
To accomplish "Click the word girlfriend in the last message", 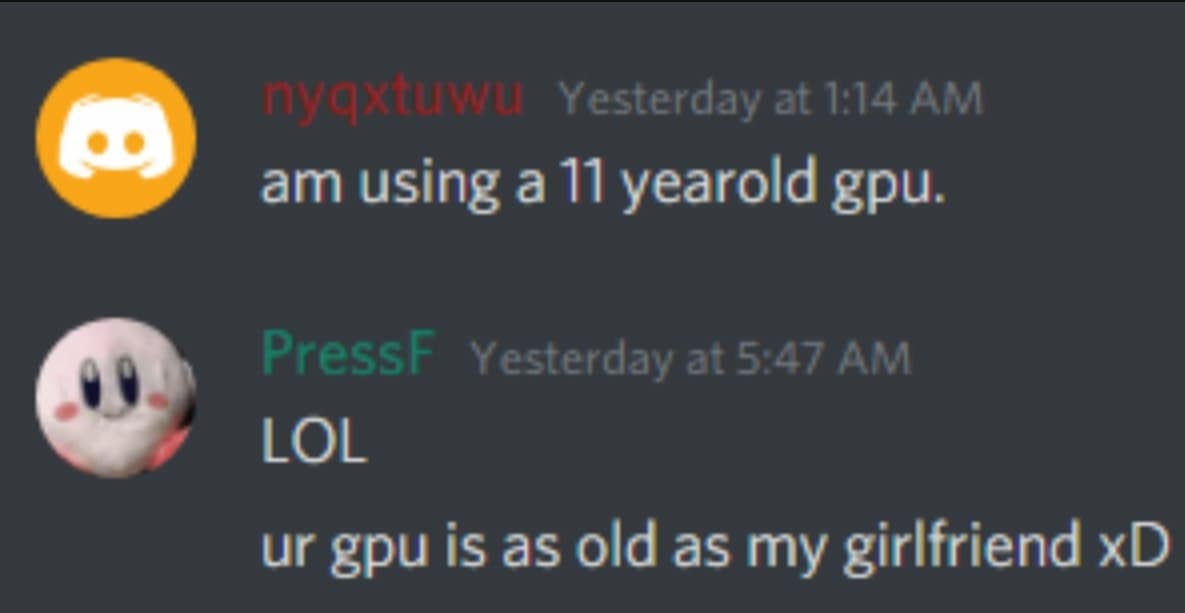I will click(x=961, y=546).
